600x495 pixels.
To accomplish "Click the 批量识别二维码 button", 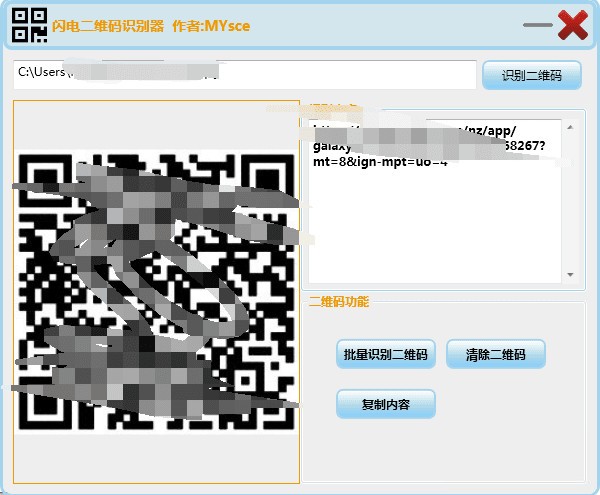I will click(386, 354).
